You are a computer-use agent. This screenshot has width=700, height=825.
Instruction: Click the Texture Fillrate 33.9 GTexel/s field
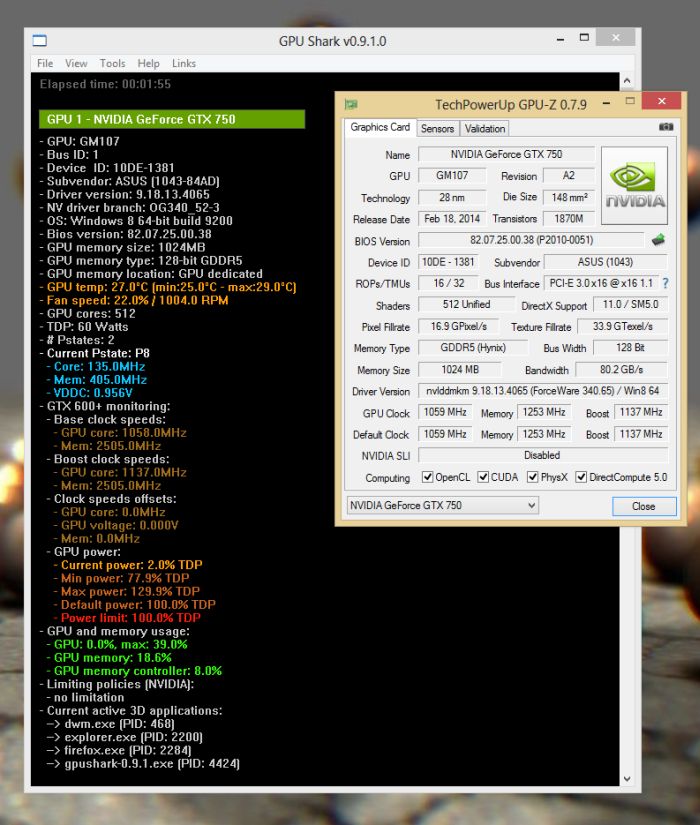point(622,326)
